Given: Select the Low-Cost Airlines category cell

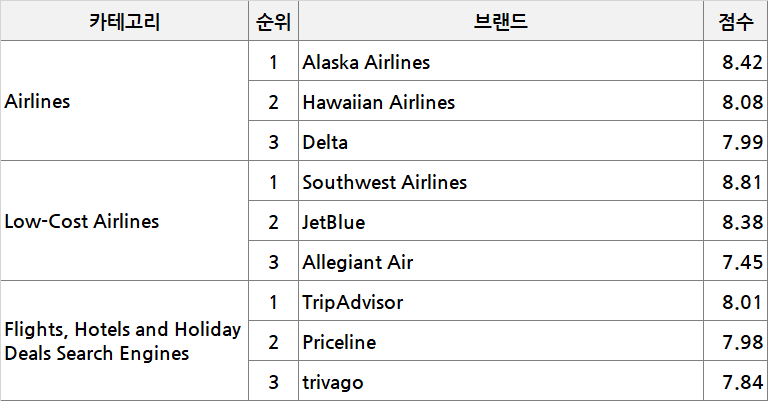Looking at the screenshot, I should tap(82, 221).
